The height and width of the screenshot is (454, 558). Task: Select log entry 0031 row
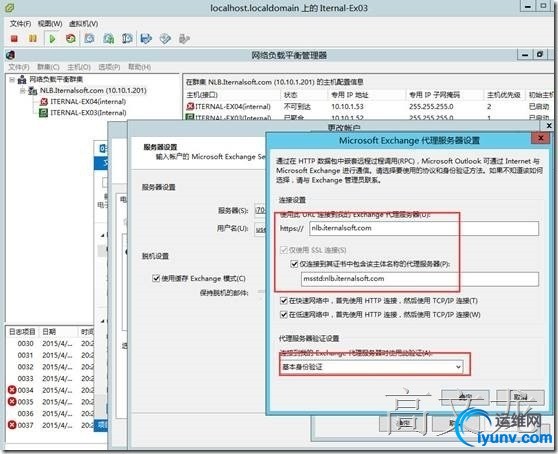(x=50, y=355)
